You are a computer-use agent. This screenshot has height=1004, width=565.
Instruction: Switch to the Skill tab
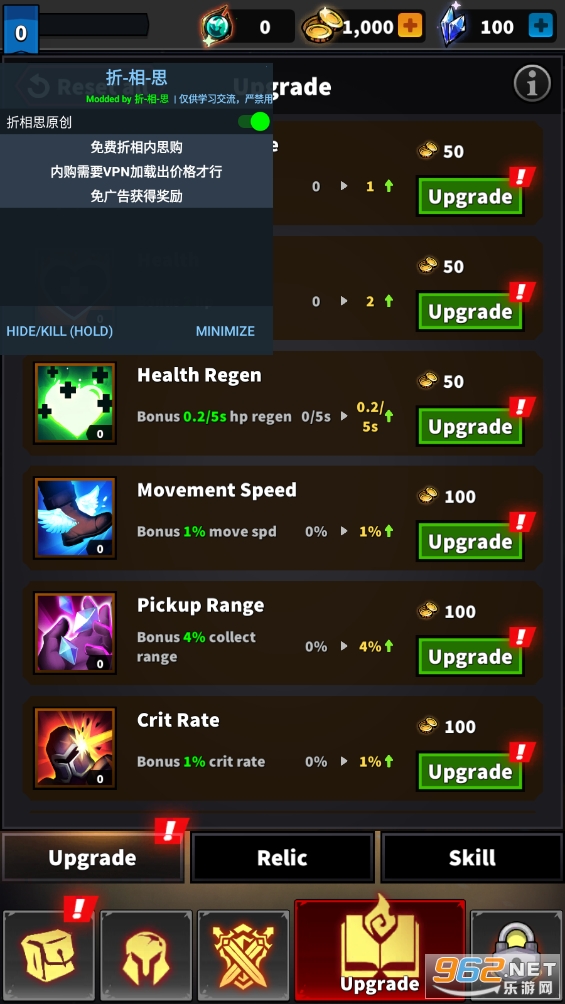472,857
